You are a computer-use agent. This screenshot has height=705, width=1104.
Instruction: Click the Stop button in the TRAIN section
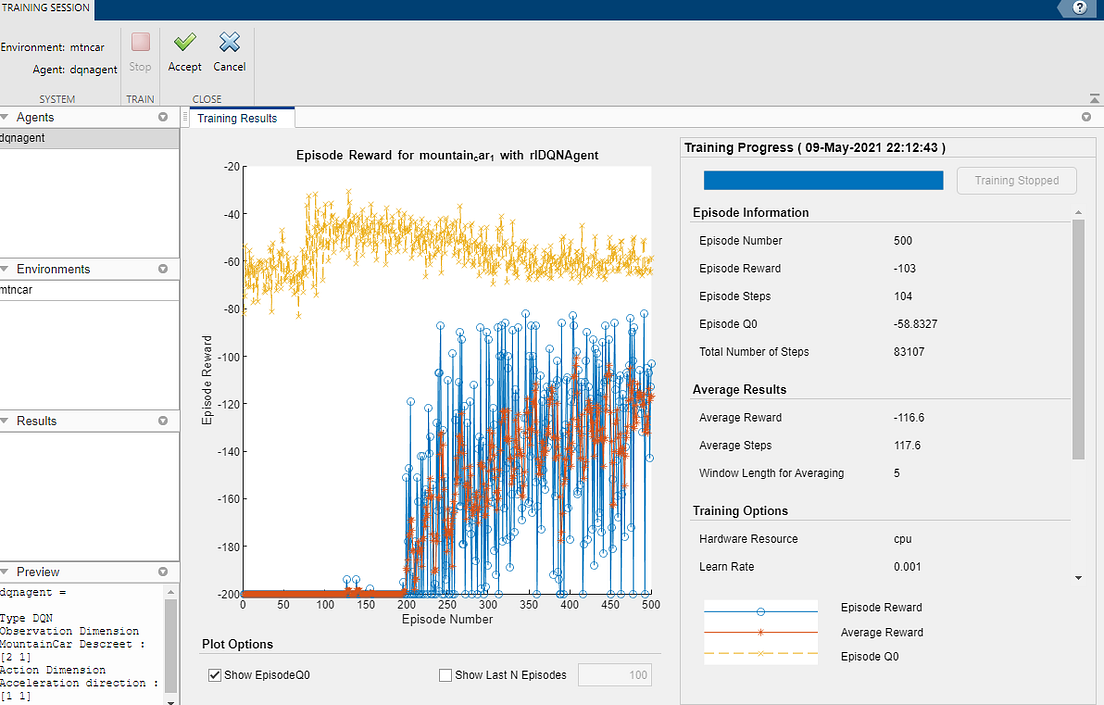point(139,52)
